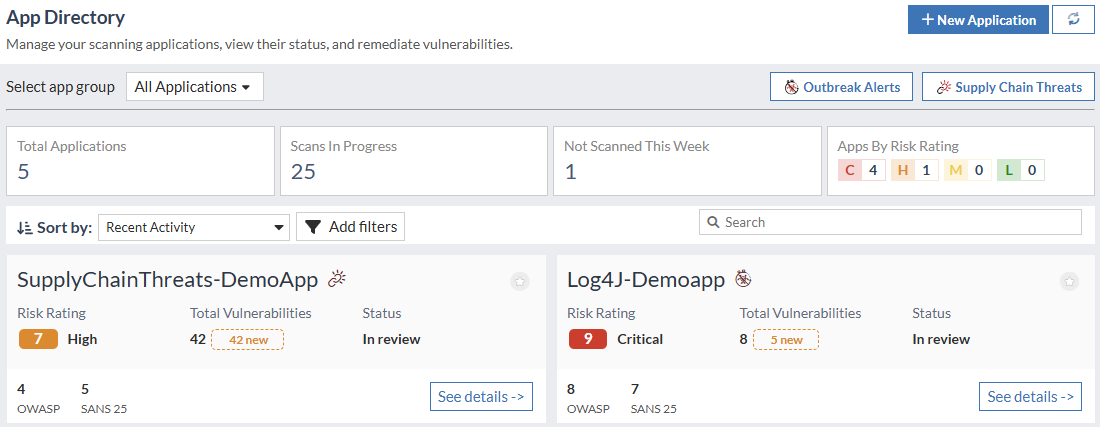Star the SupplyChainThreats-DemoApp as favorite
This screenshot has width=1100, height=427.
tap(520, 281)
